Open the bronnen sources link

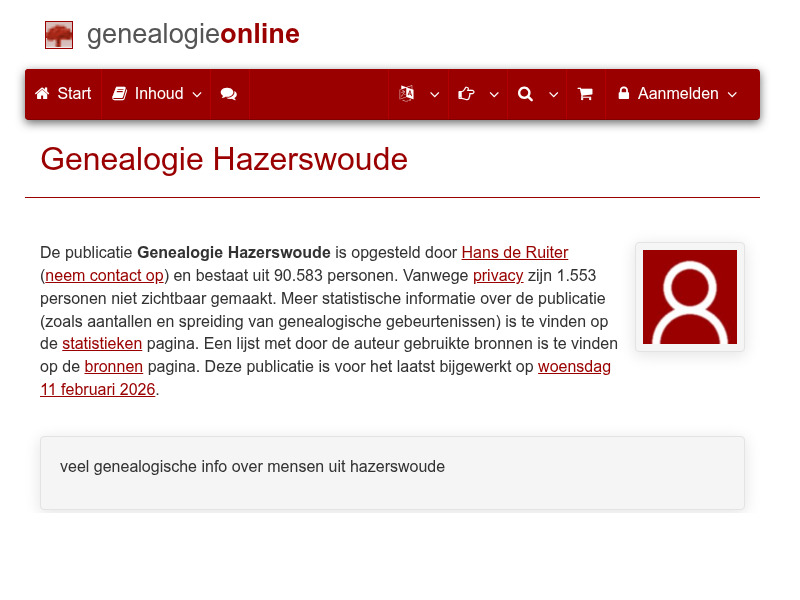click(113, 366)
